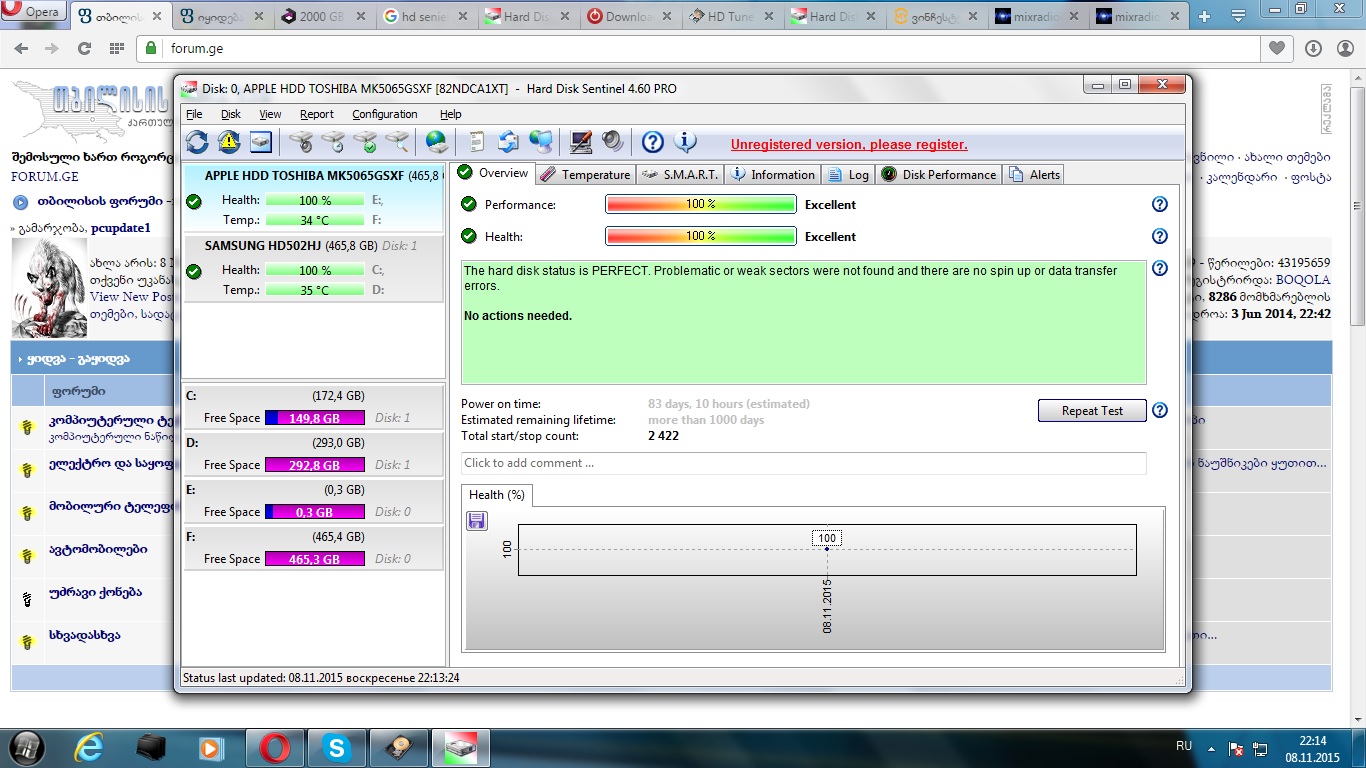This screenshot has width=1366, height=768.
Task: Click the FORUM.GE link on the webpage
Action: [x=44, y=176]
